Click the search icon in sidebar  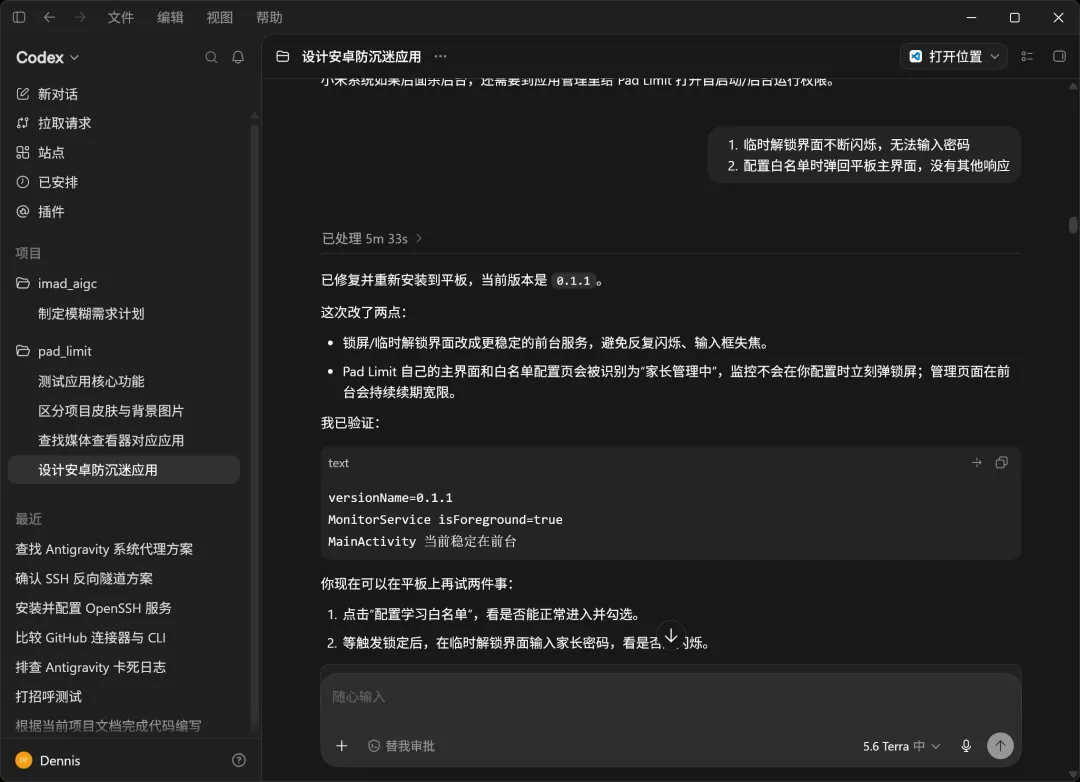211,57
